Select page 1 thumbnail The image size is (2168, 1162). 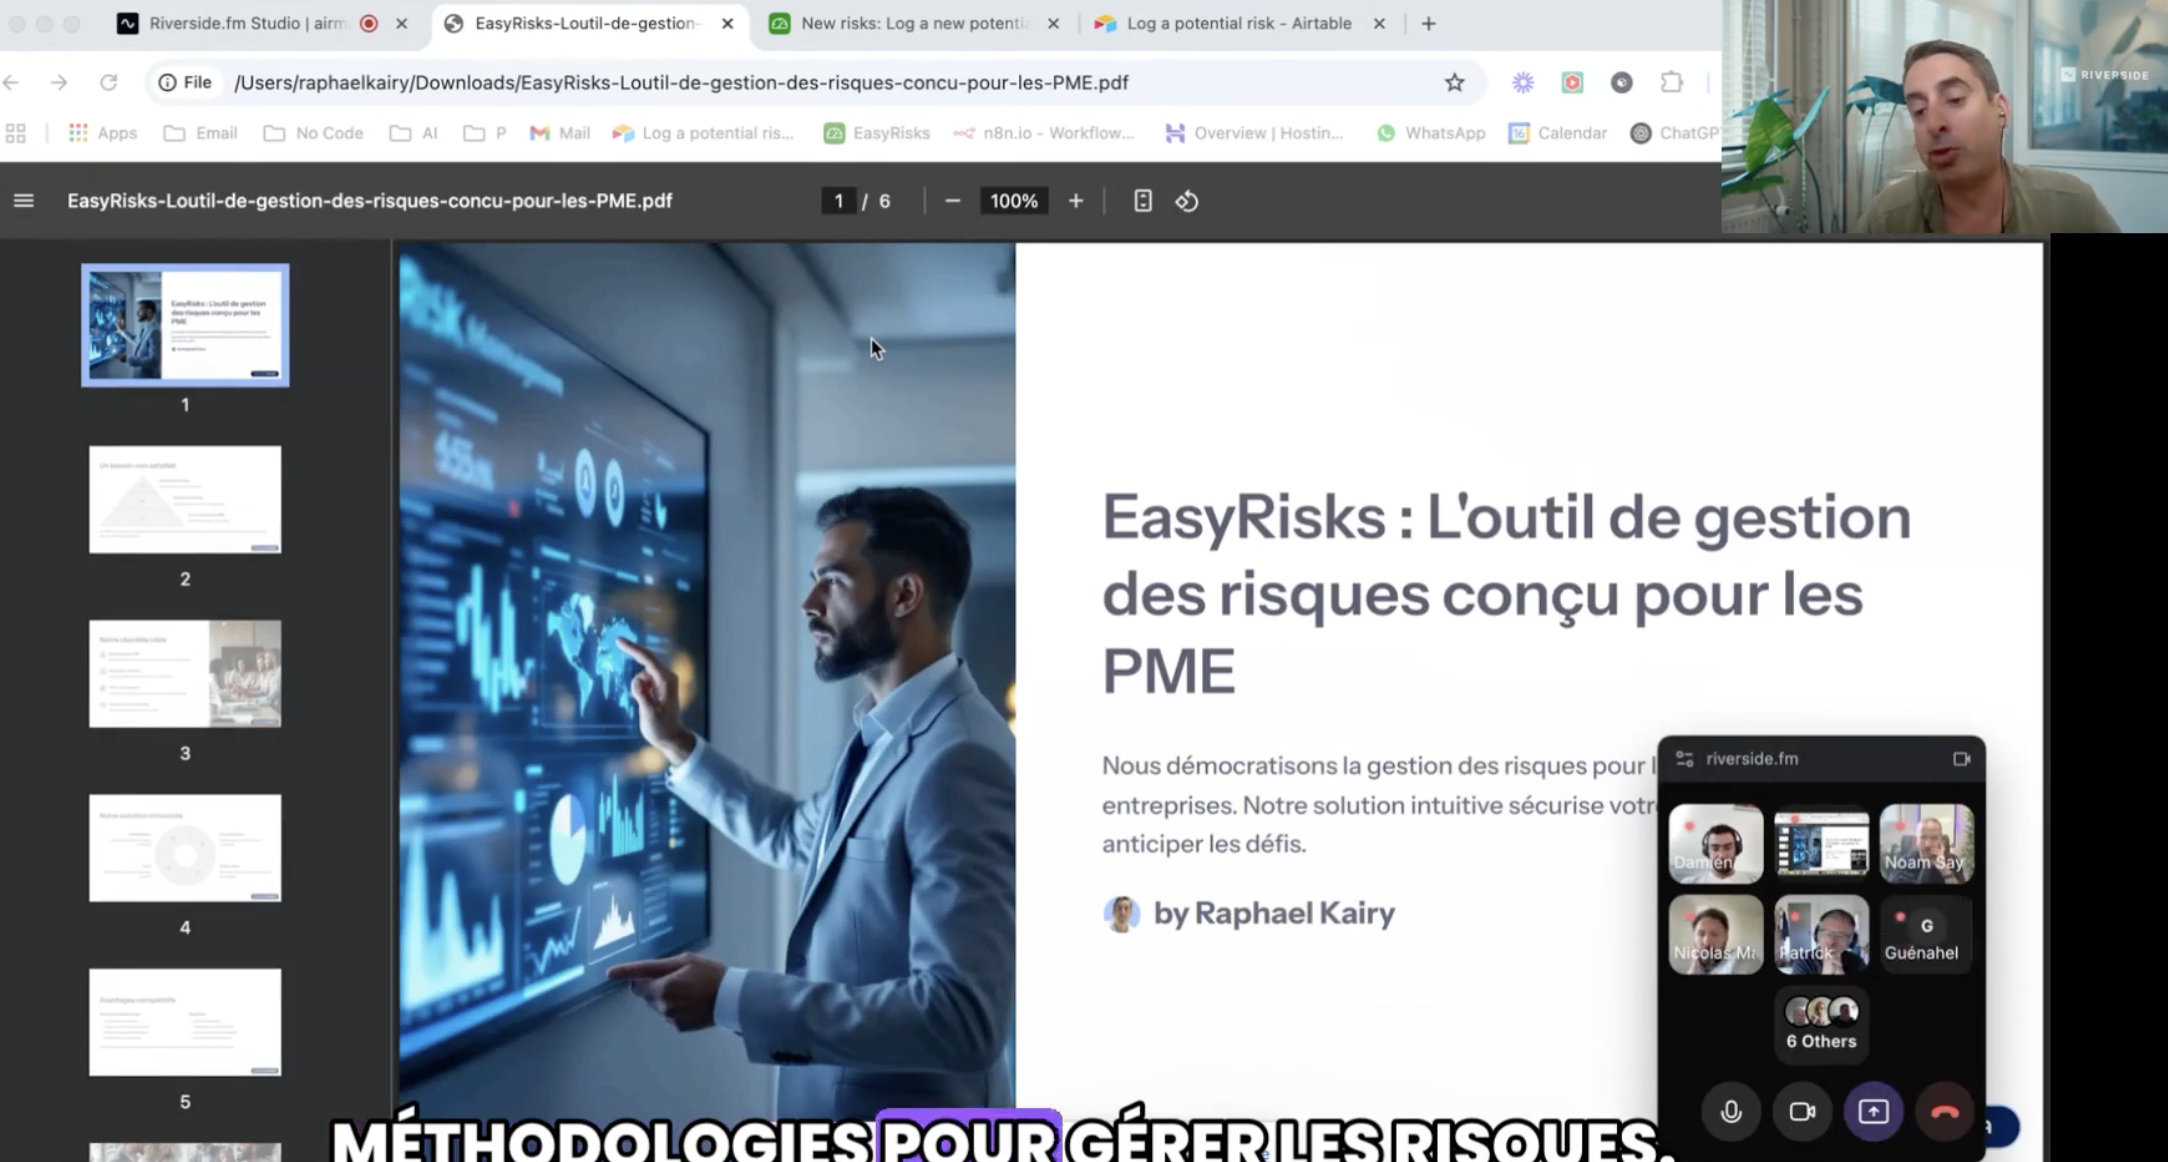[x=185, y=325]
